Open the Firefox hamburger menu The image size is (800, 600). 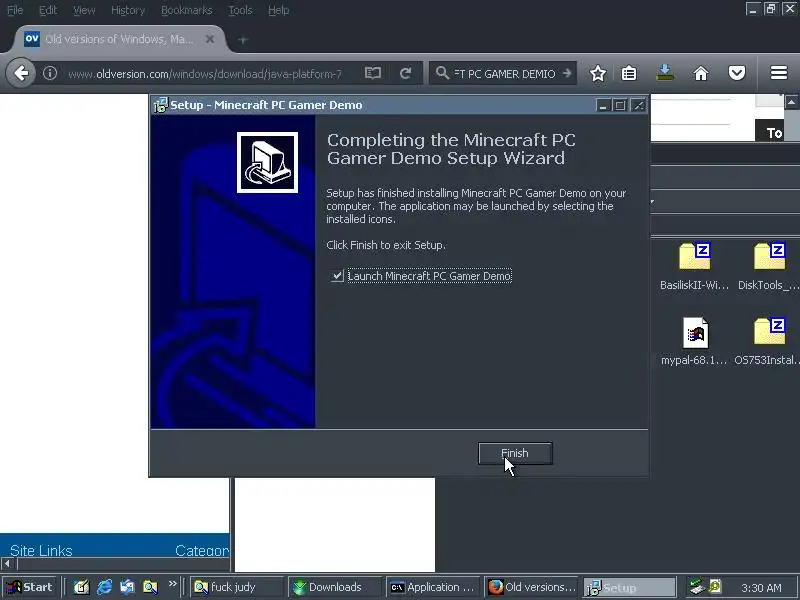coord(779,73)
